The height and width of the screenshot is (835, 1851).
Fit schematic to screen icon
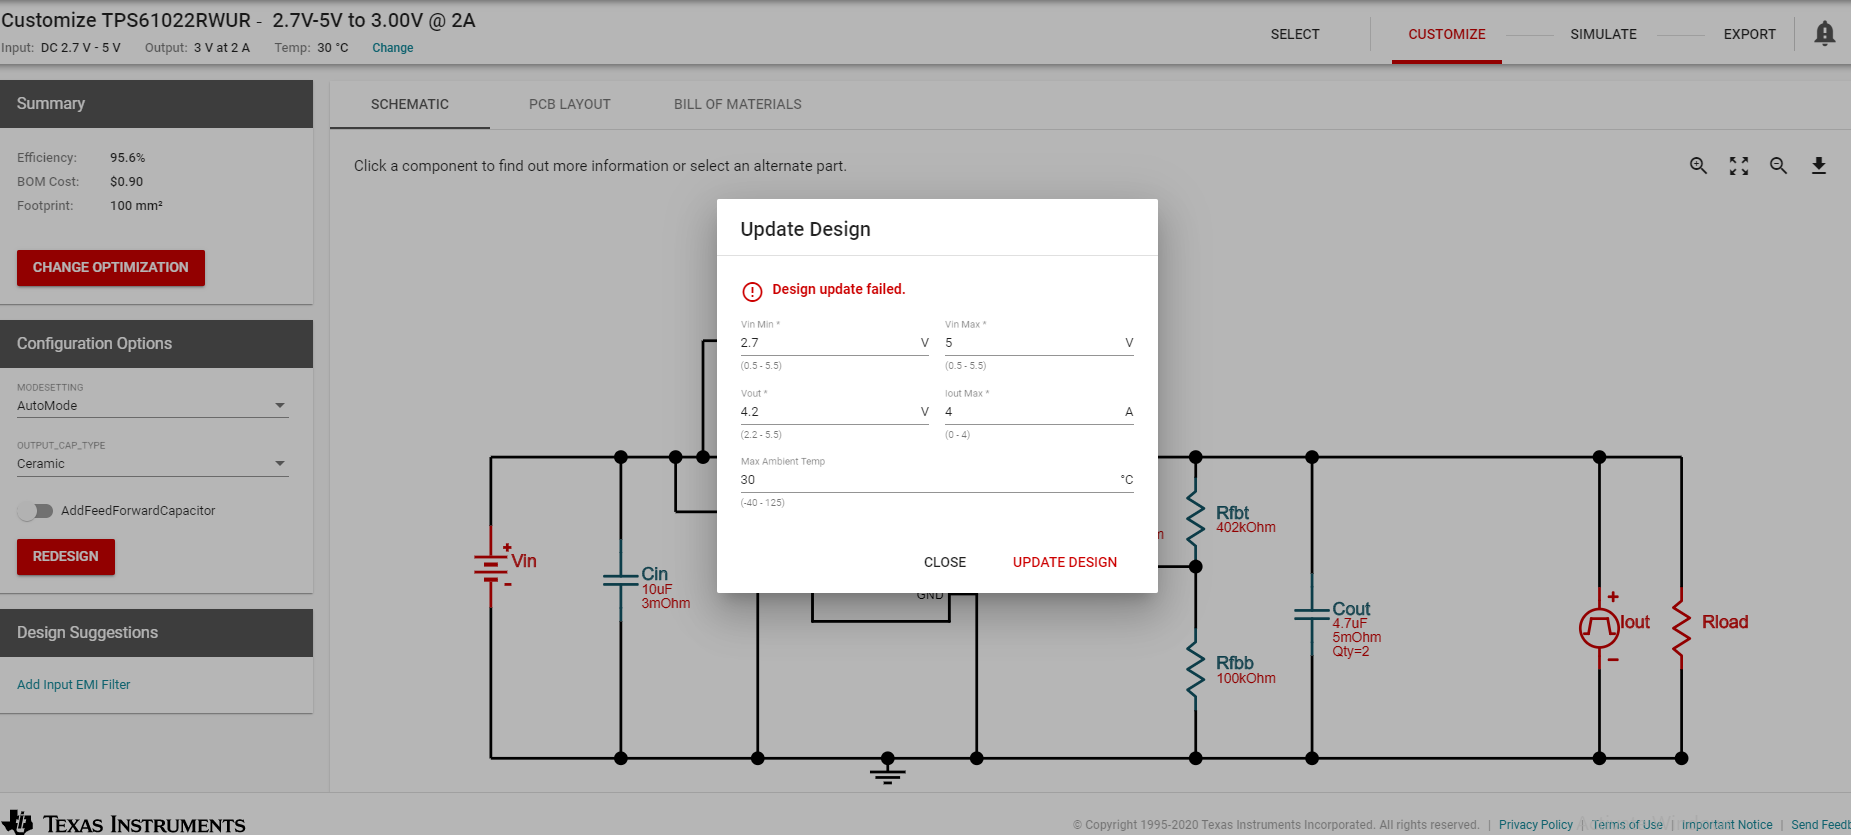point(1739,166)
